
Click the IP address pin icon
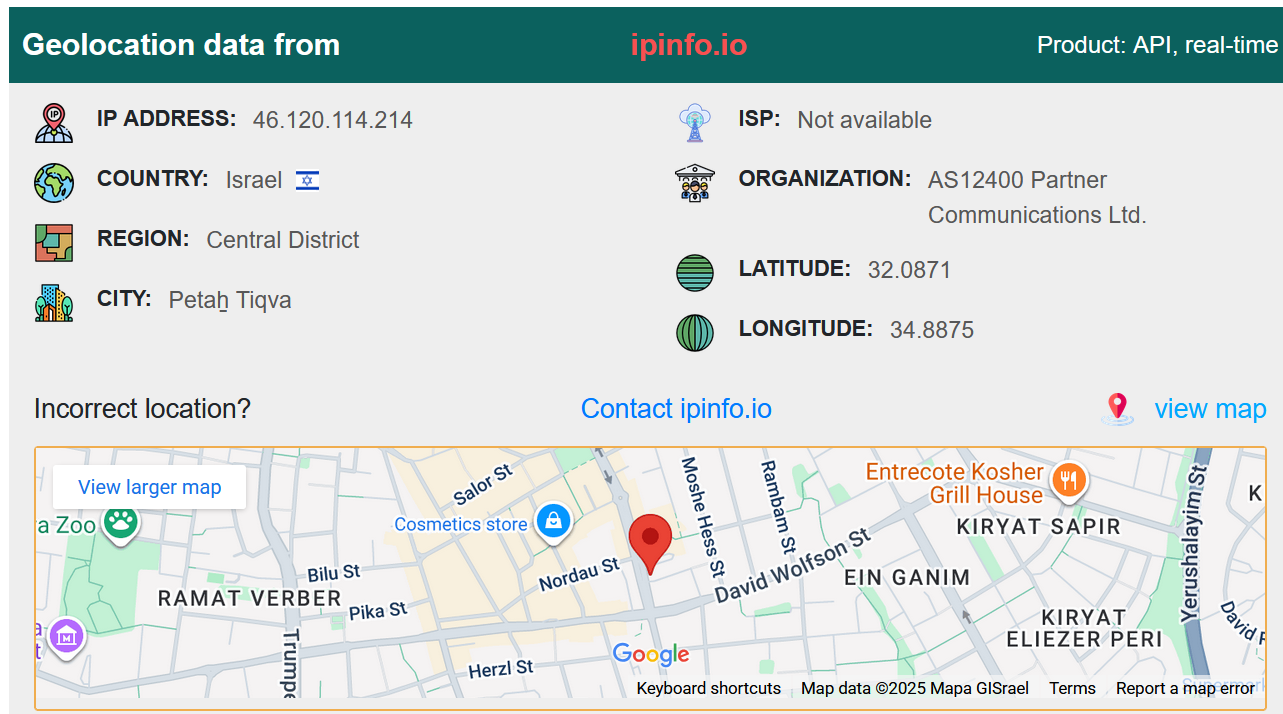click(54, 123)
